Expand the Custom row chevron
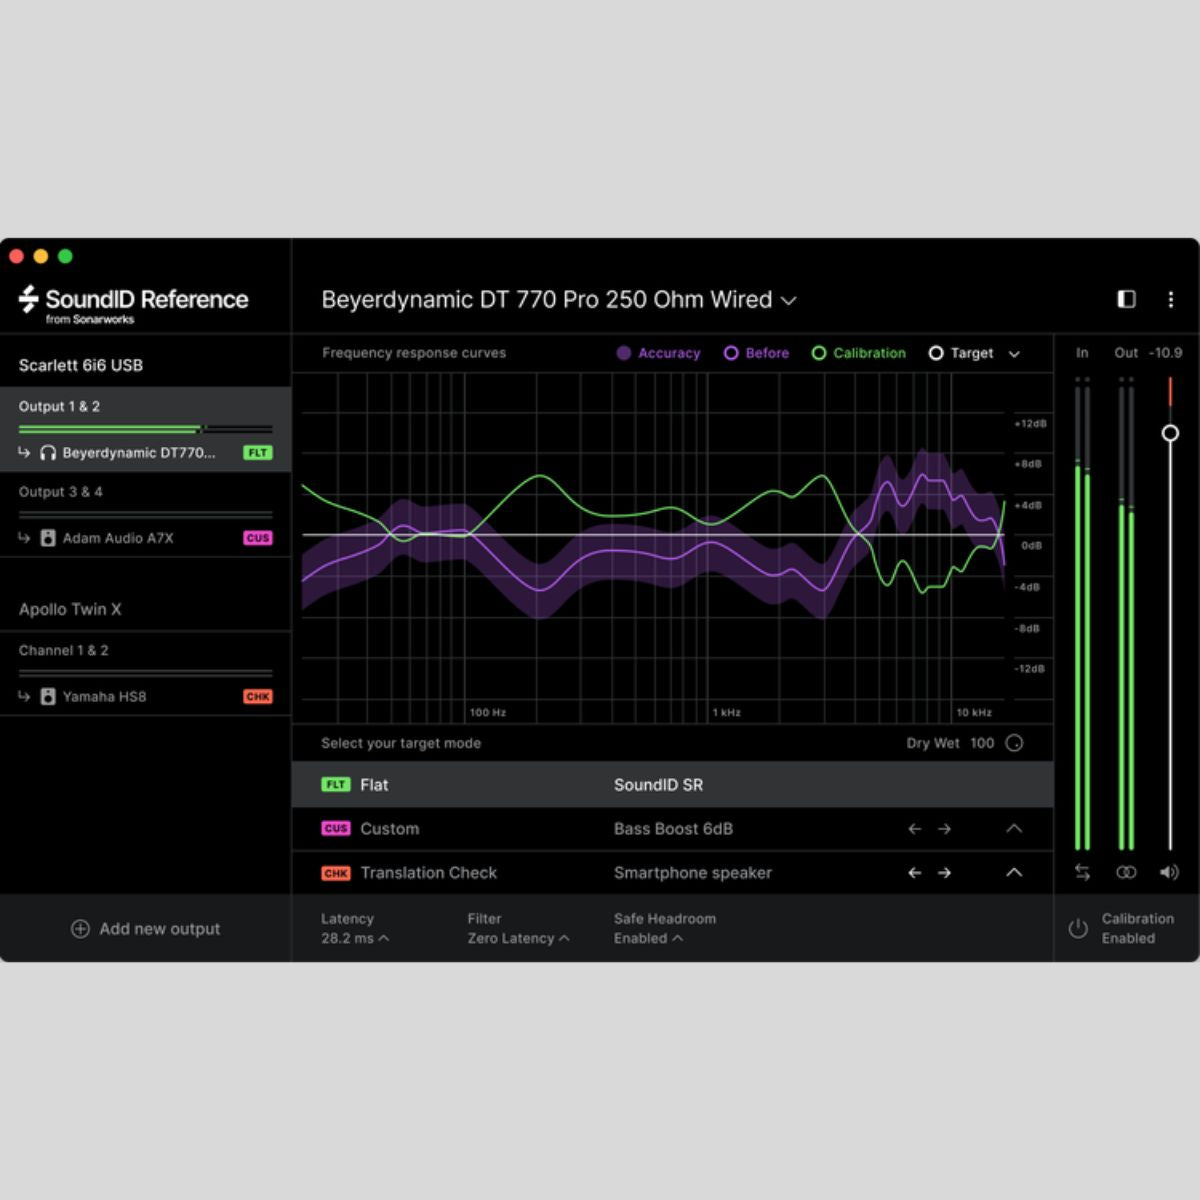1200x1200 pixels. (1014, 829)
